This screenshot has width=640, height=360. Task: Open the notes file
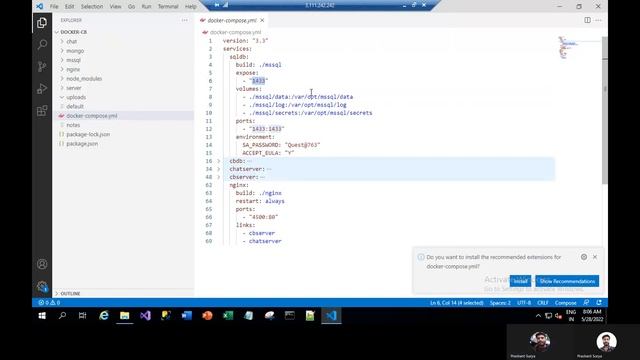pyautogui.click(x=73, y=125)
